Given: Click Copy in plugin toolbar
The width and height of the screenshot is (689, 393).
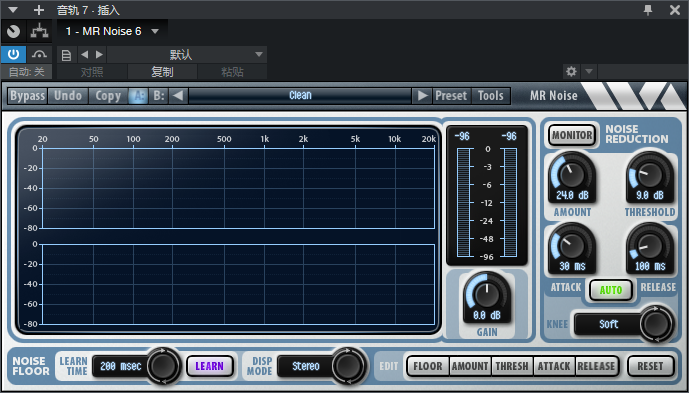Looking at the screenshot, I should point(108,96).
